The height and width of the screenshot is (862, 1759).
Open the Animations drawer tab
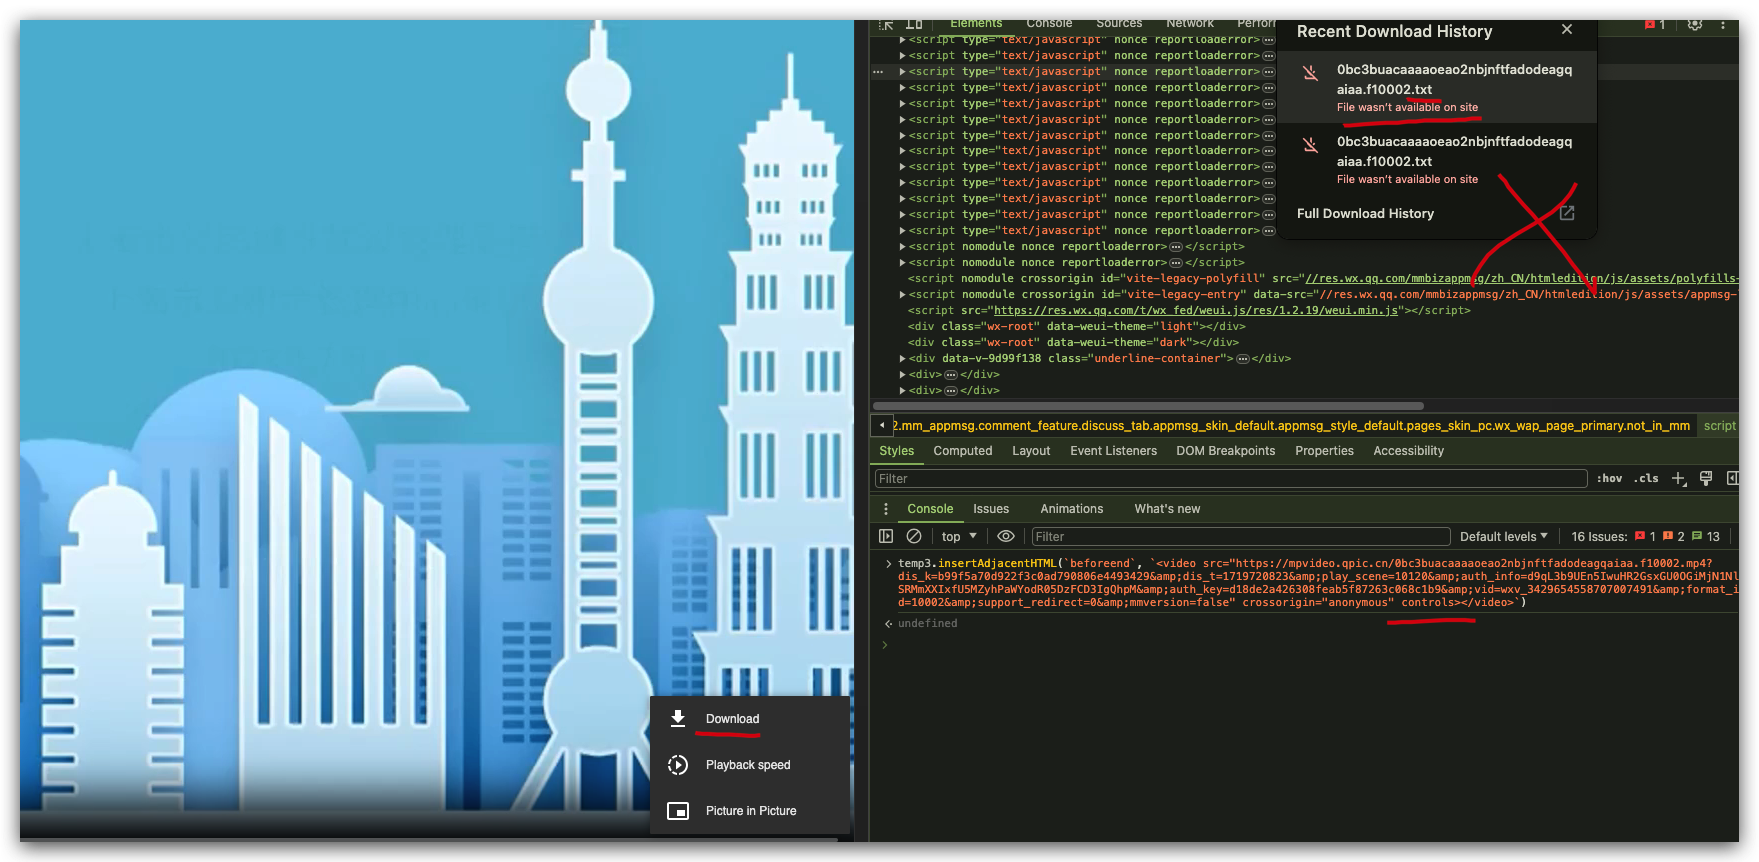point(1072,509)
